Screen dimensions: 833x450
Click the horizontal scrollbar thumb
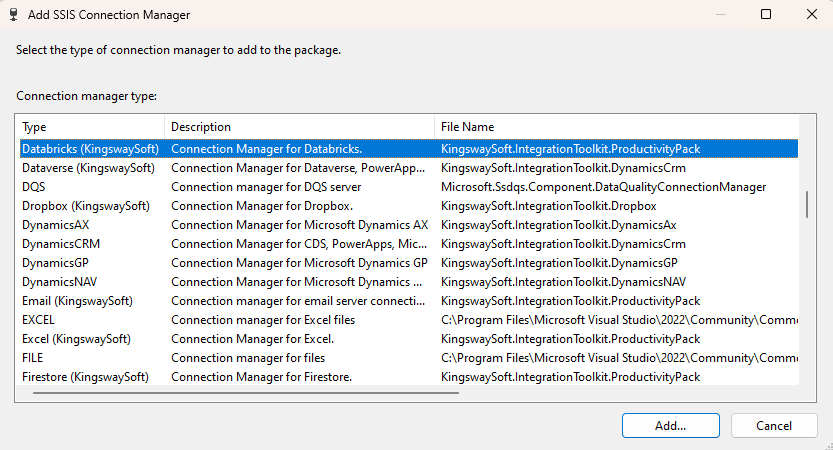point(245,393)
